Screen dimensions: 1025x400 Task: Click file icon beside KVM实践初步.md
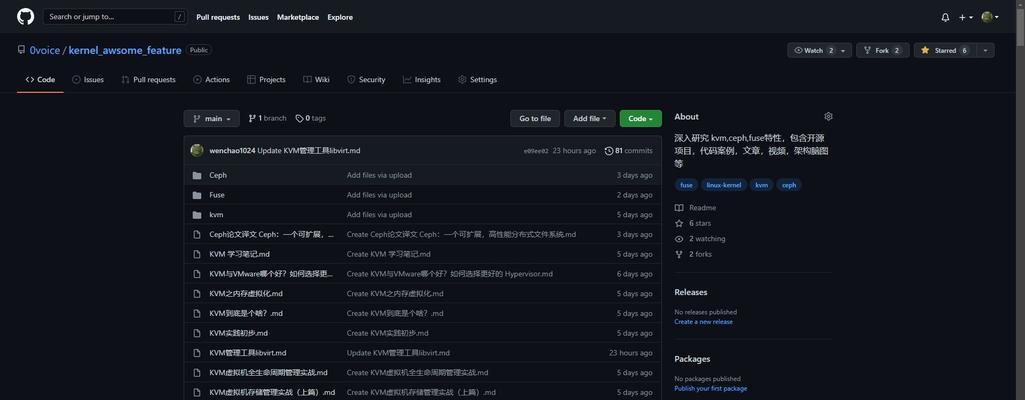(x=197, y=333)
